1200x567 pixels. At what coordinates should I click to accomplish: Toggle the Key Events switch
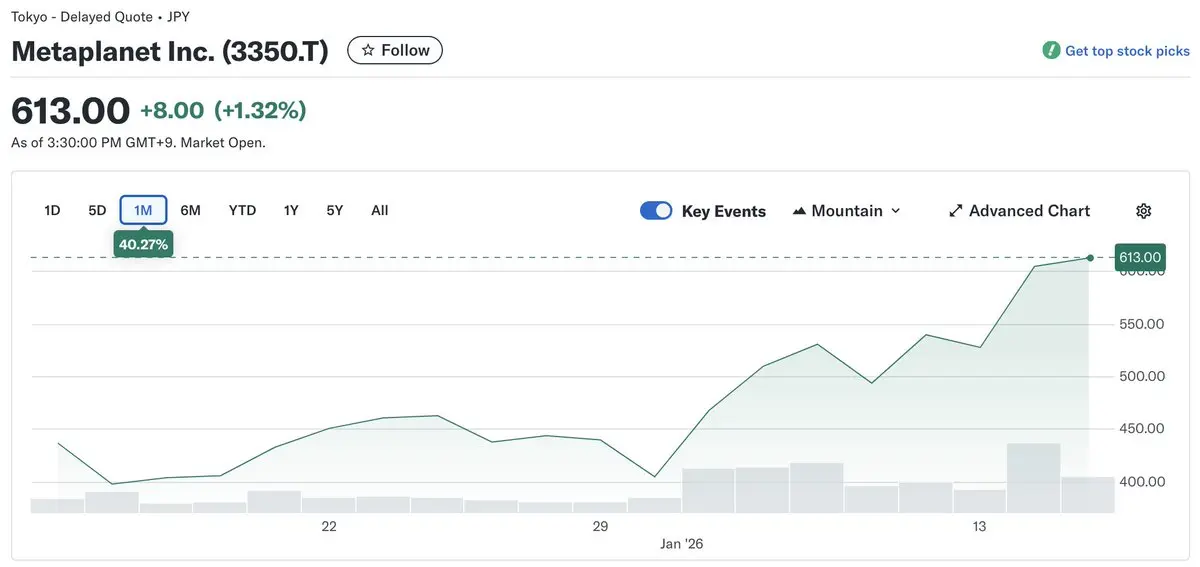point(656,211)
